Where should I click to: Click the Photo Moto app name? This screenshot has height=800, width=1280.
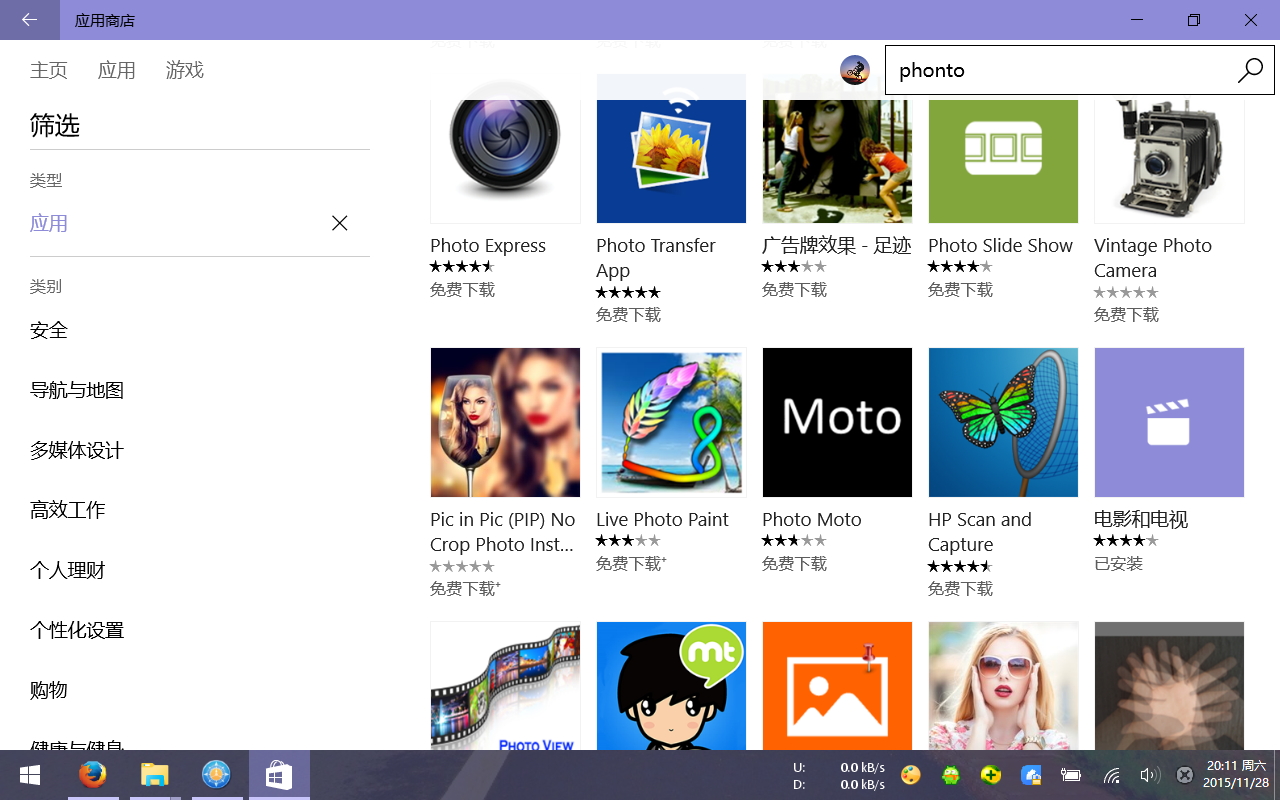[x=812, y=520]
